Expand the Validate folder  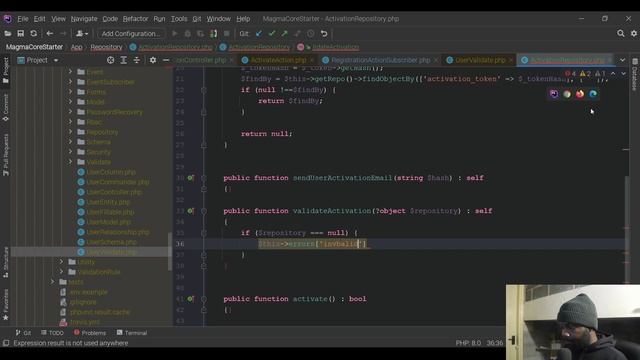[x=70, y=162]
